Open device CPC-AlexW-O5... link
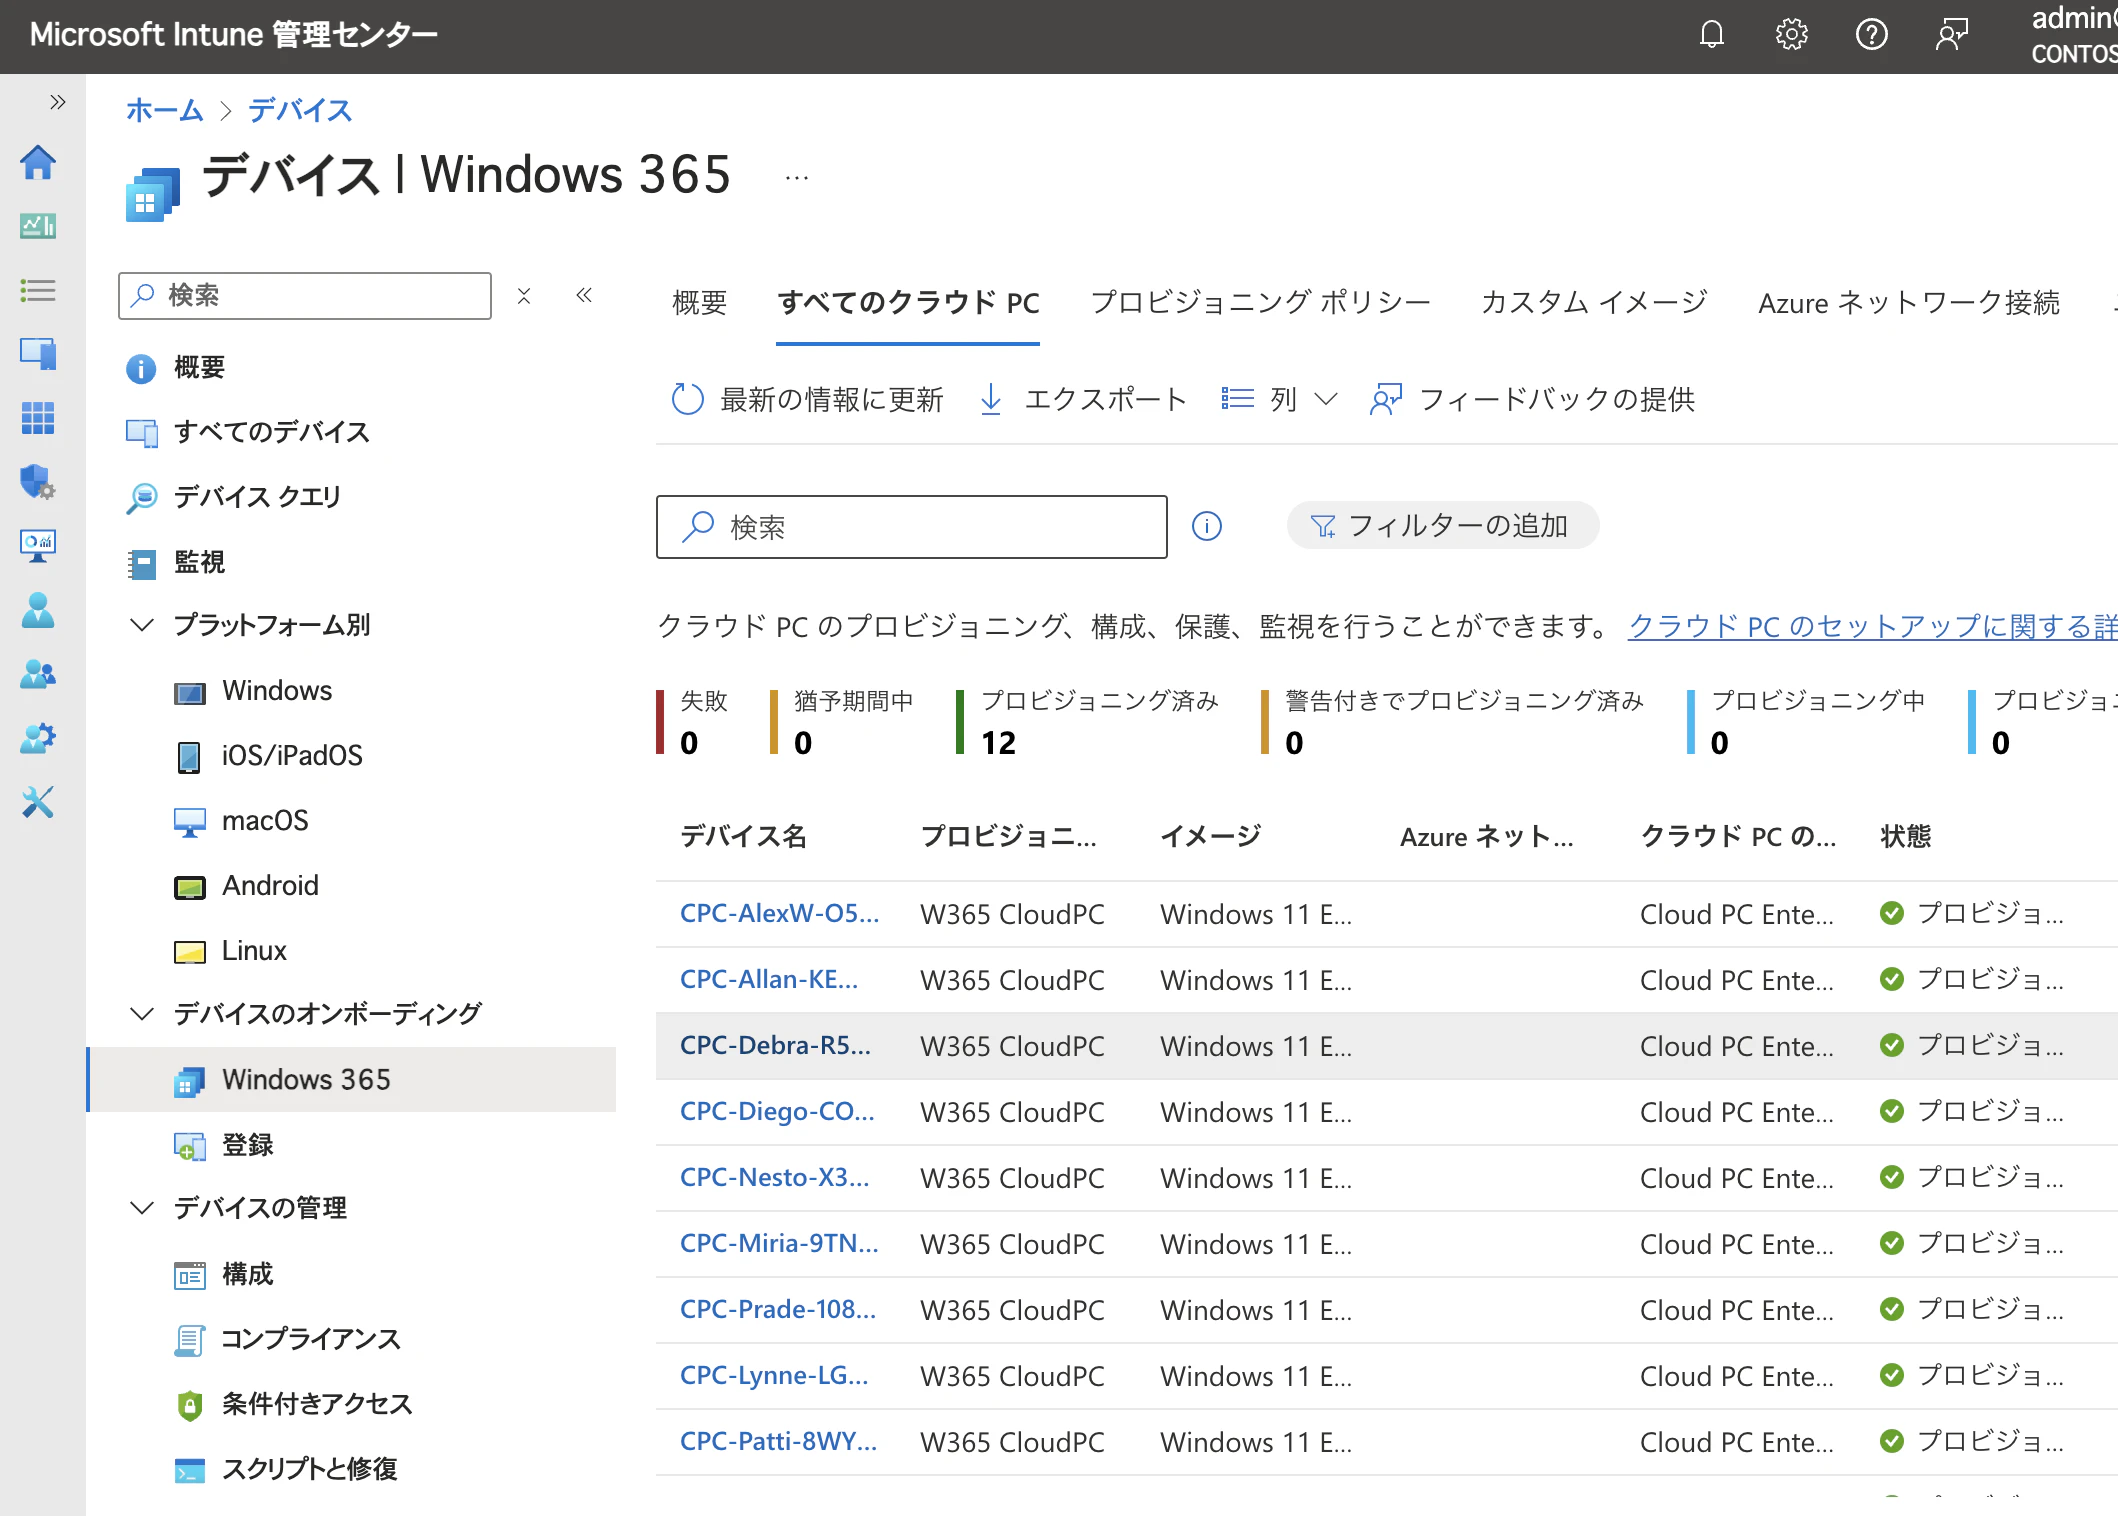The height and width of the screenshot is (1516, 2118). (780, 914)
